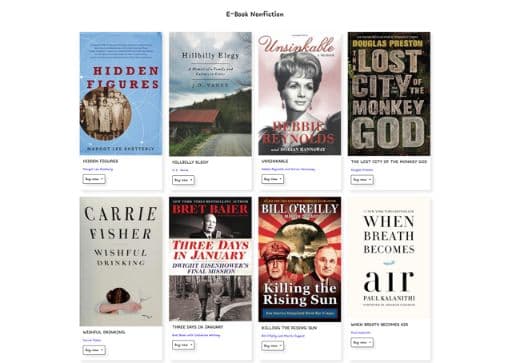Select the Killing the Rising Sun cover
This screenshot has width=512, height=363.
(x=300, y=259)
